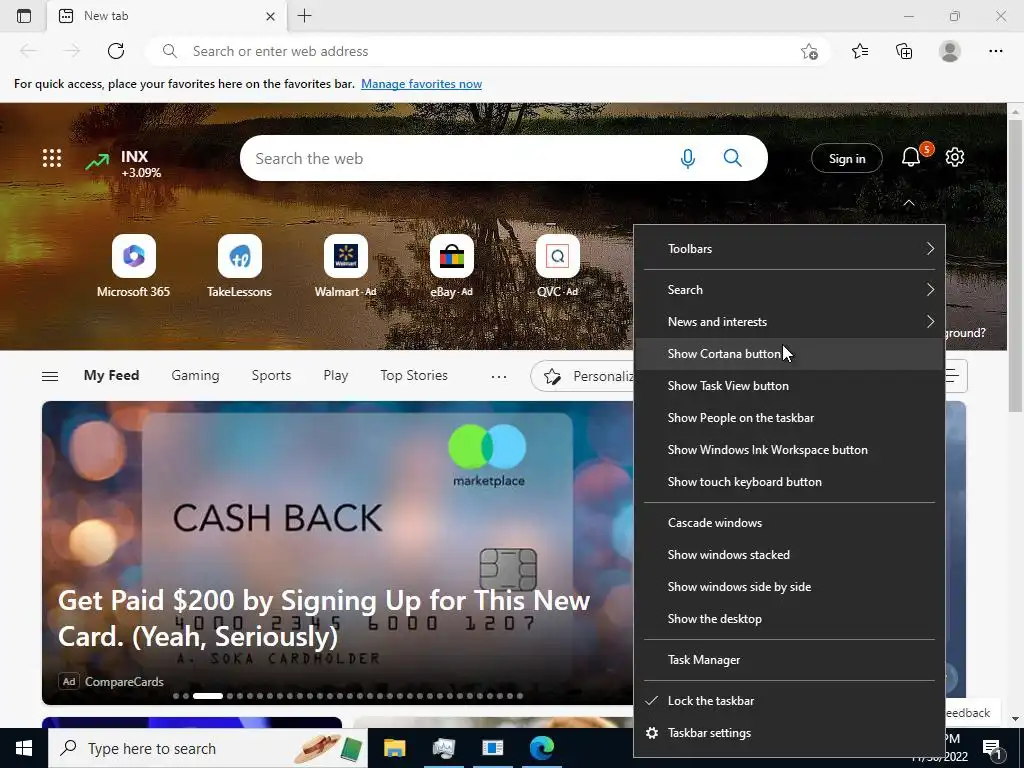Start voice search with microphone icon
Viewport: 1024px width, 768px height.
click(687, 158)
